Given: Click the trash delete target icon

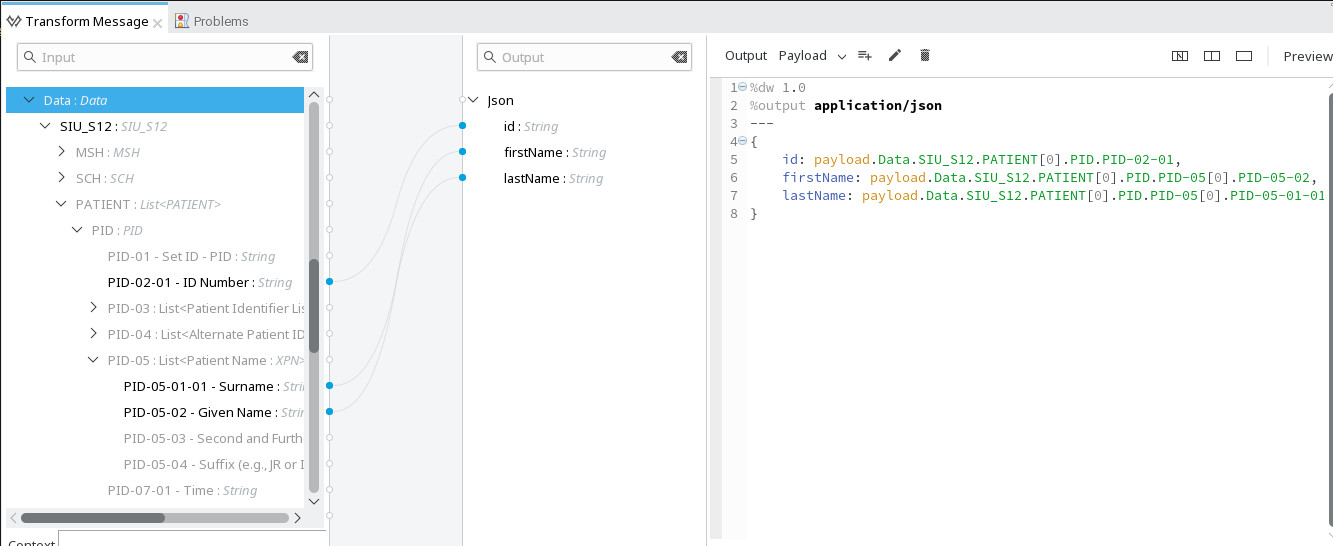Looking at the screenshot, I should pyautogui.click(x=925, y=56).
